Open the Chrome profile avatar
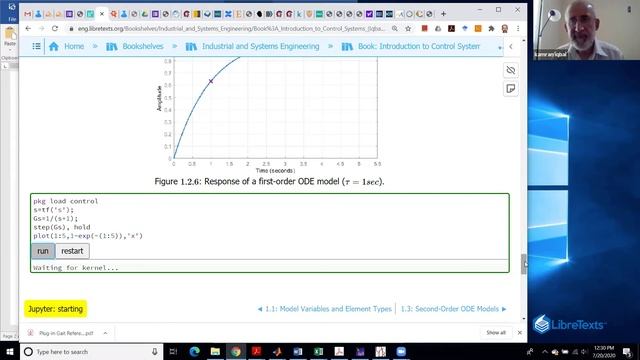Viewport: 640px width, 360px height. (x=505, y=29)
